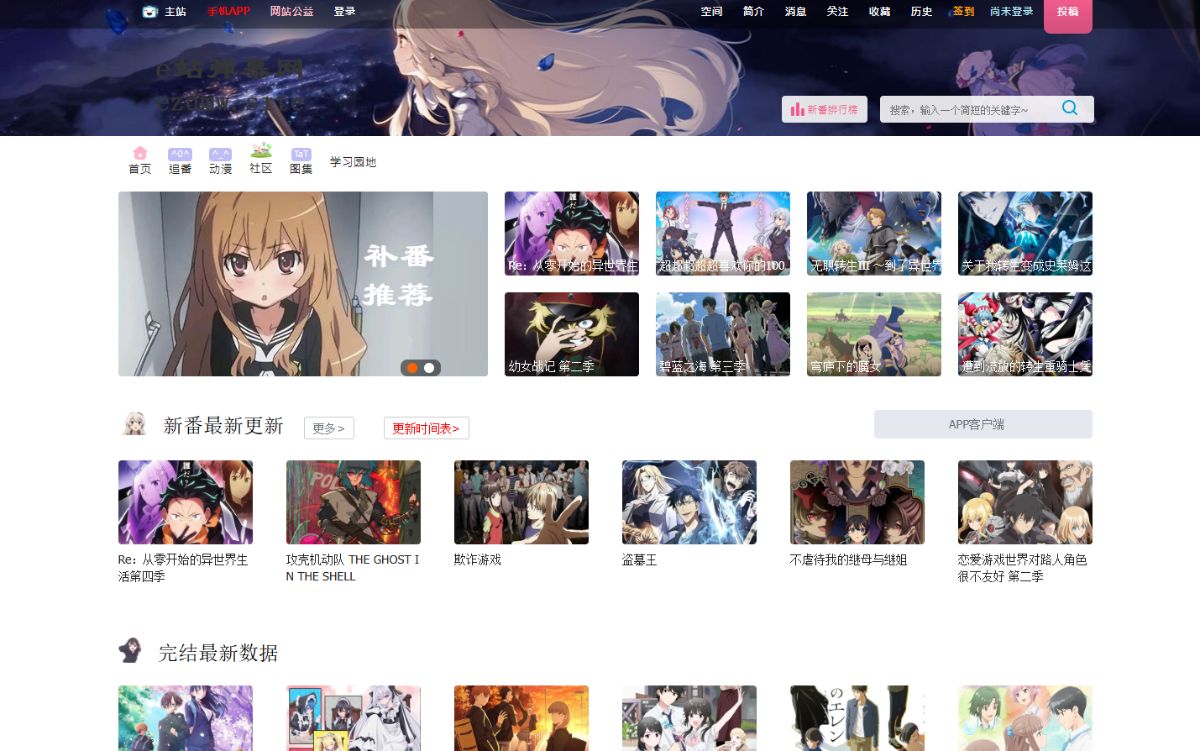Screen dimensions: 1200x751
Task: Open the 欺诈游戏 cover
Action: point(521,502)
